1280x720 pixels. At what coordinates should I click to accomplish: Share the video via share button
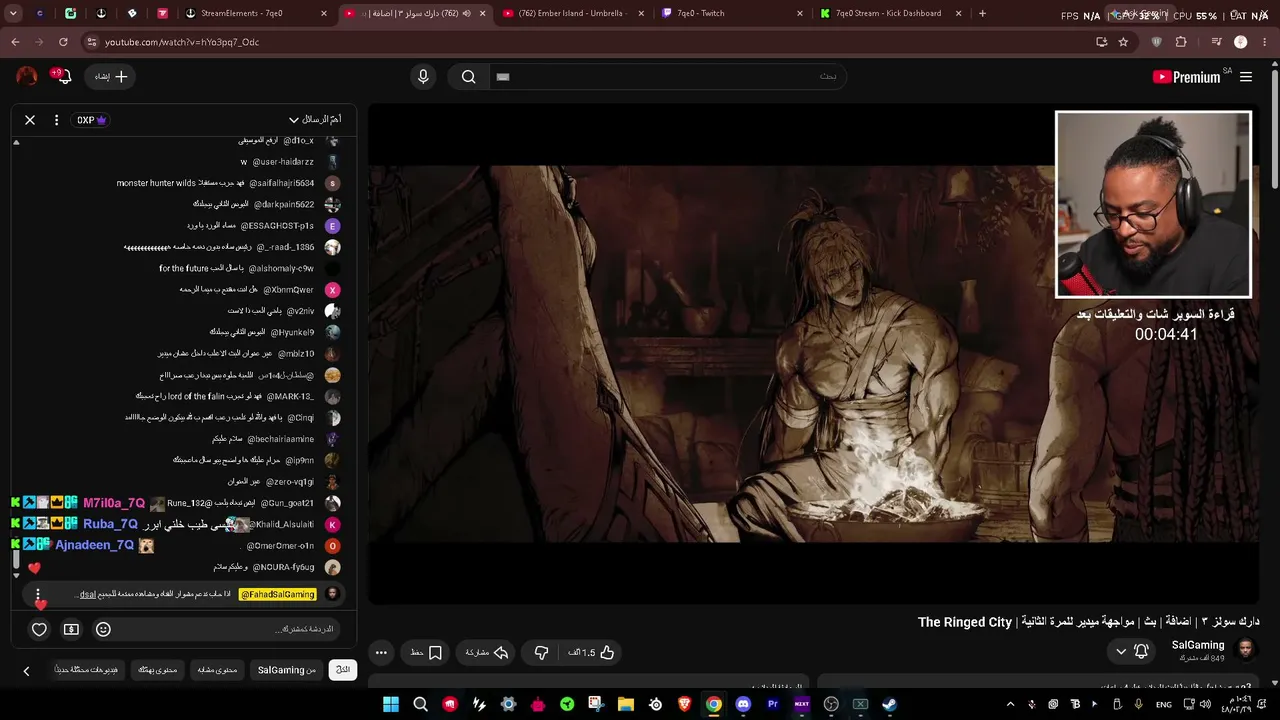(487, 653)
